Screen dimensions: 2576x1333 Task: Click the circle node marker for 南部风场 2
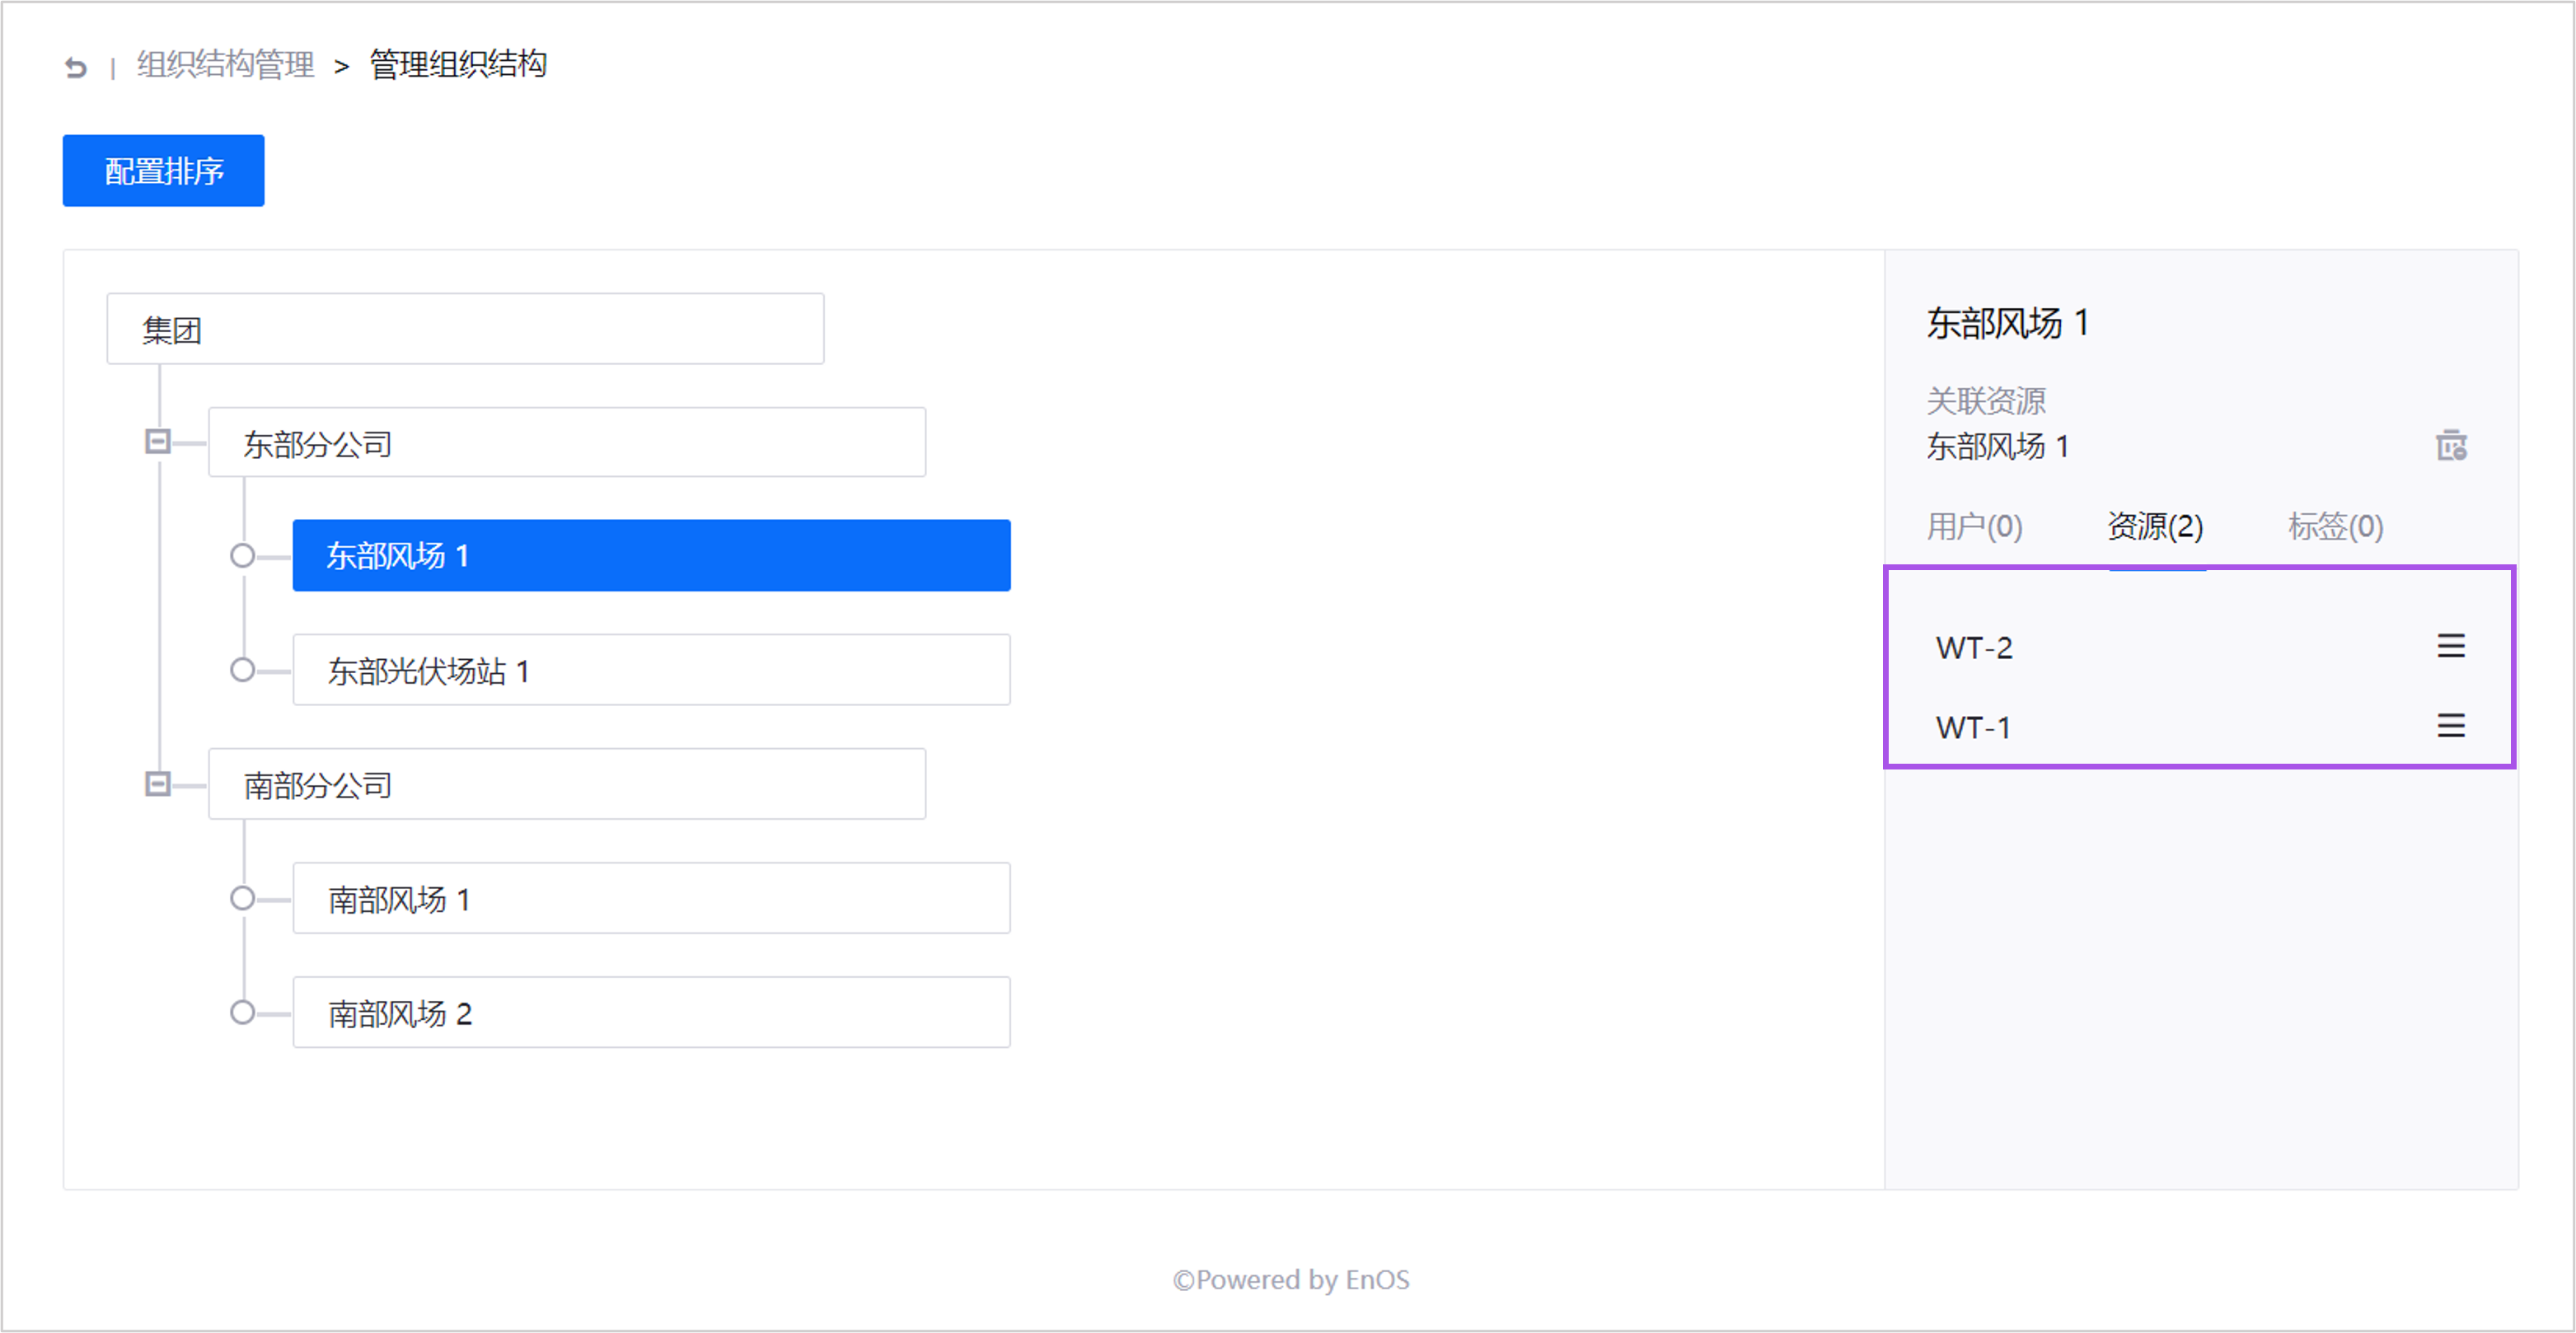tap(242, 1012)
